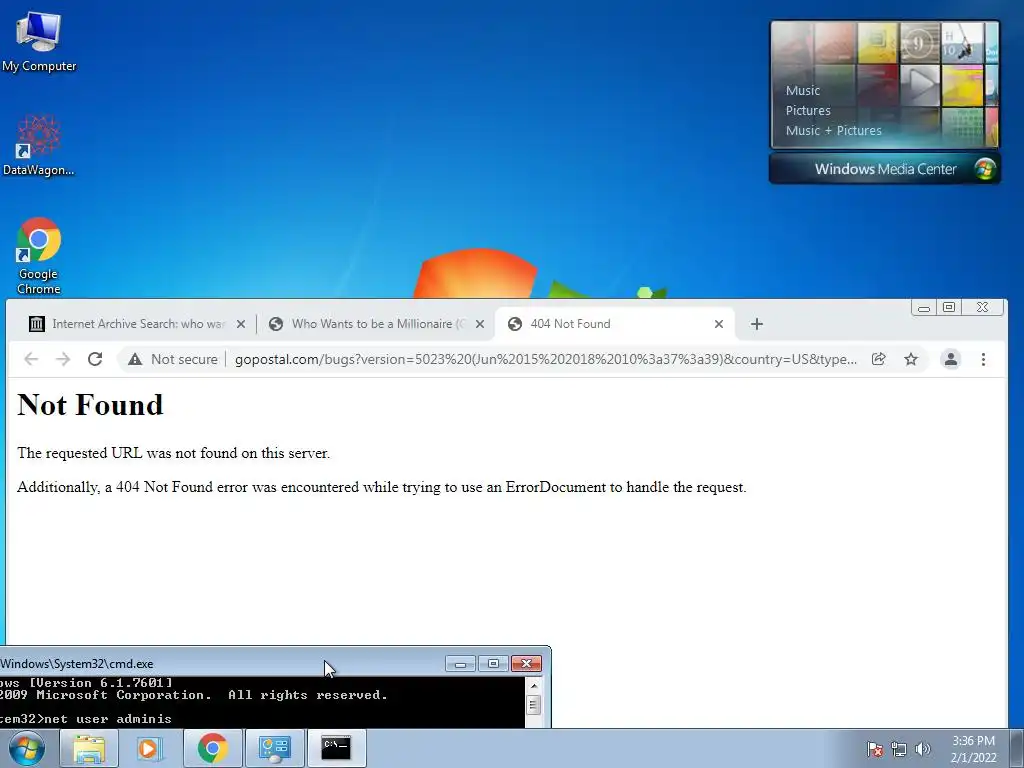The width and height of the screenshot is (1024, 768).
Task: Click up arrow of cmd window scrollbar
Action: point(534,686)
